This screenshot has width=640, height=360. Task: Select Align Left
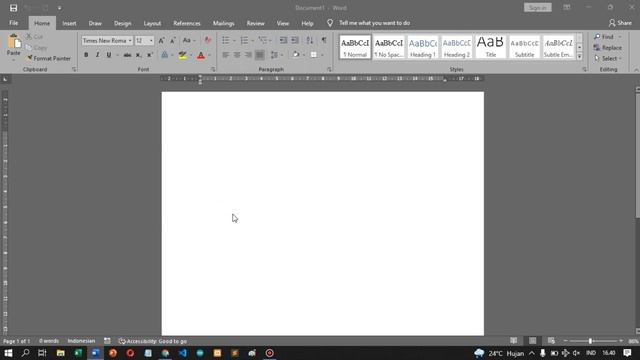(x=226, y=55)
